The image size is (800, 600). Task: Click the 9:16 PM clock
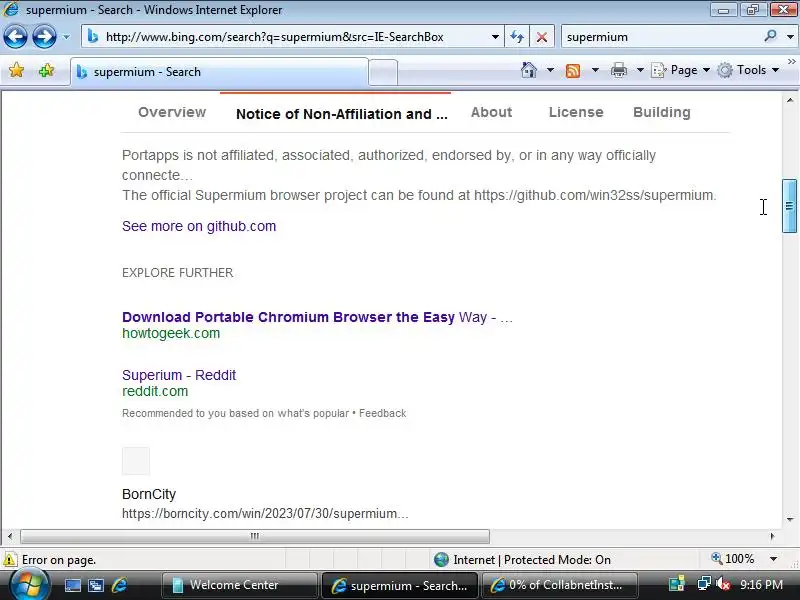[761, 585]
